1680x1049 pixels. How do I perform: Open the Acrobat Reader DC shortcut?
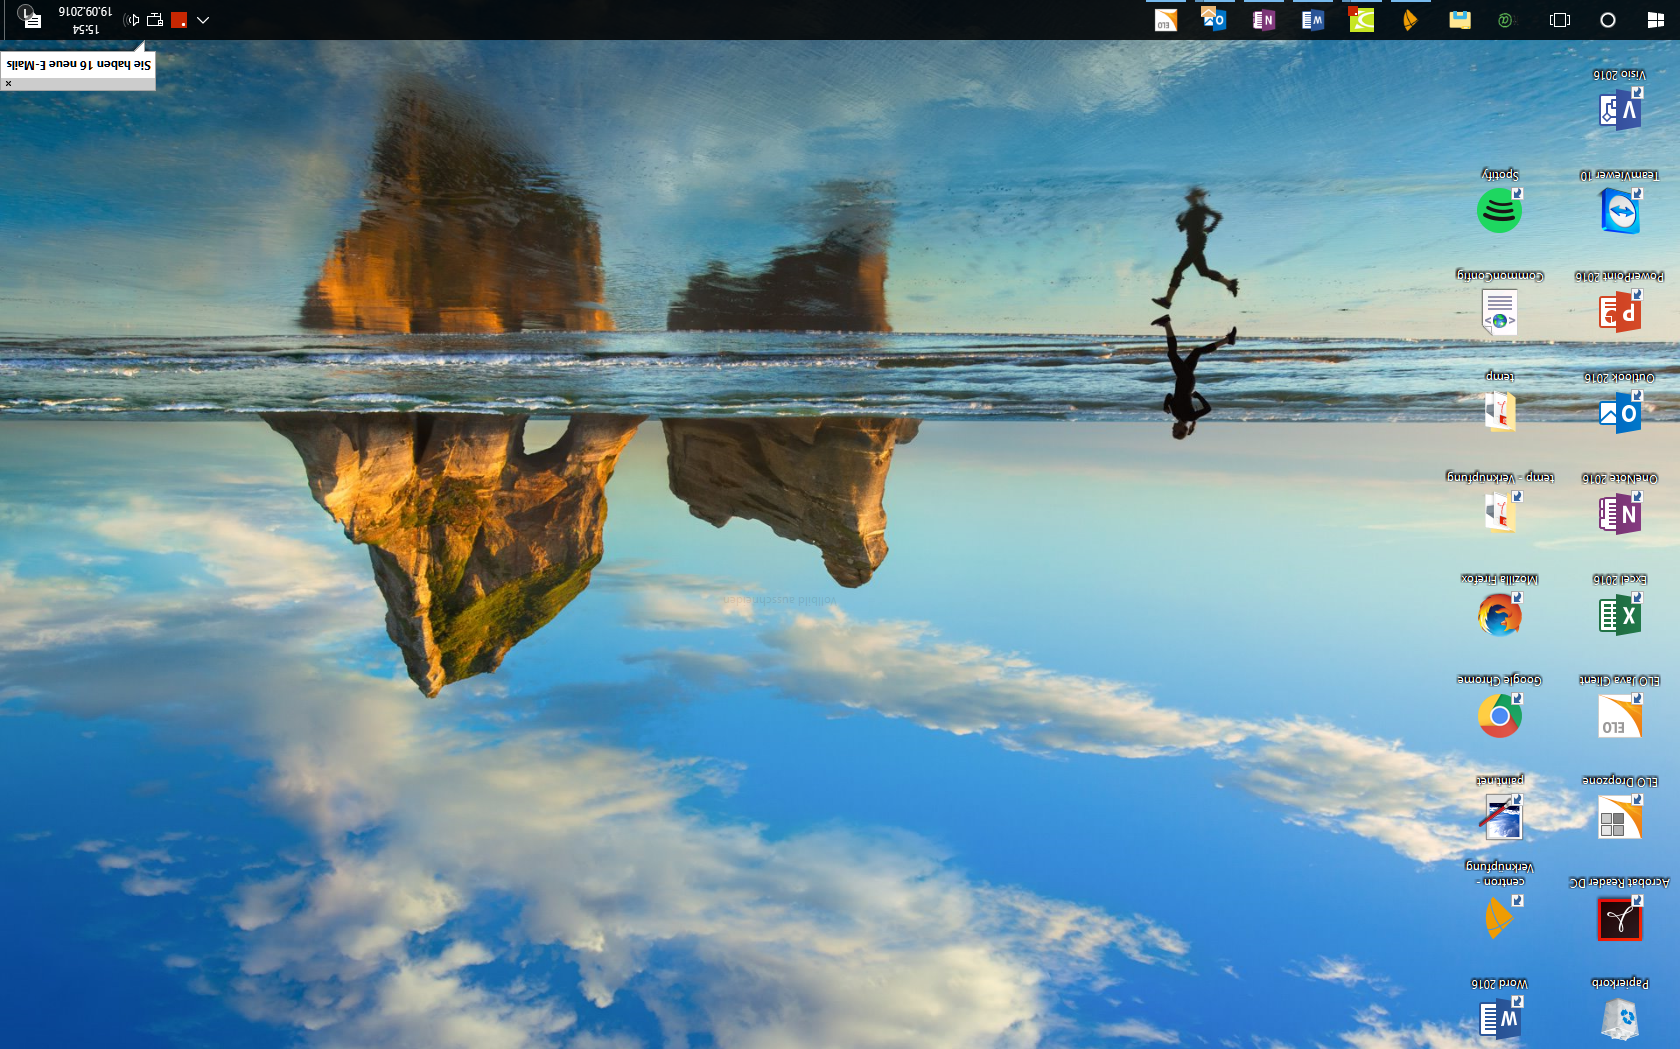(1619, 919)
